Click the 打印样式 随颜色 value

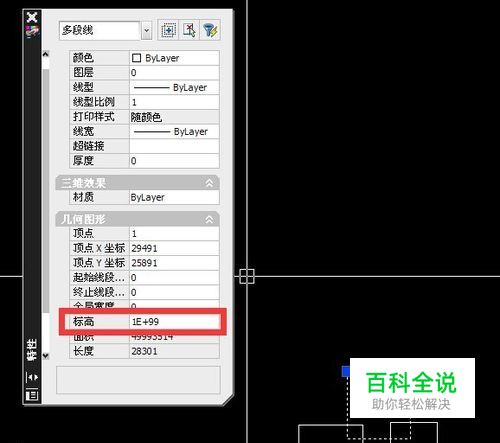pyautogui.click(x=174, y=117)
